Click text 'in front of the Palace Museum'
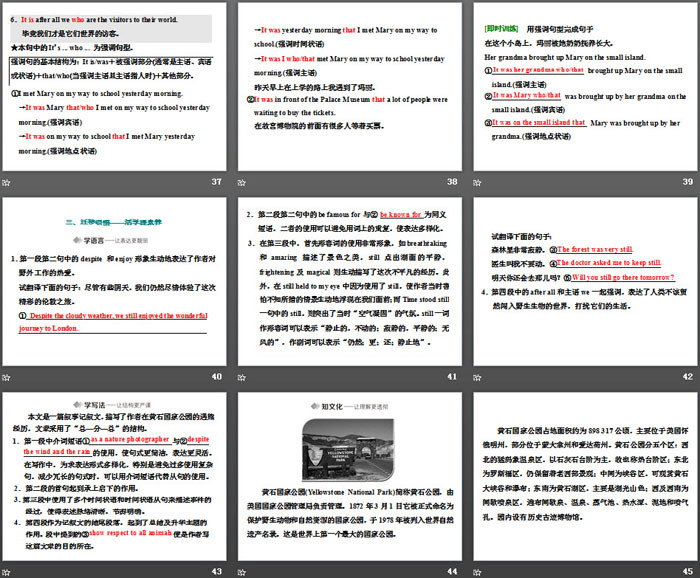 tap(322, 100)
